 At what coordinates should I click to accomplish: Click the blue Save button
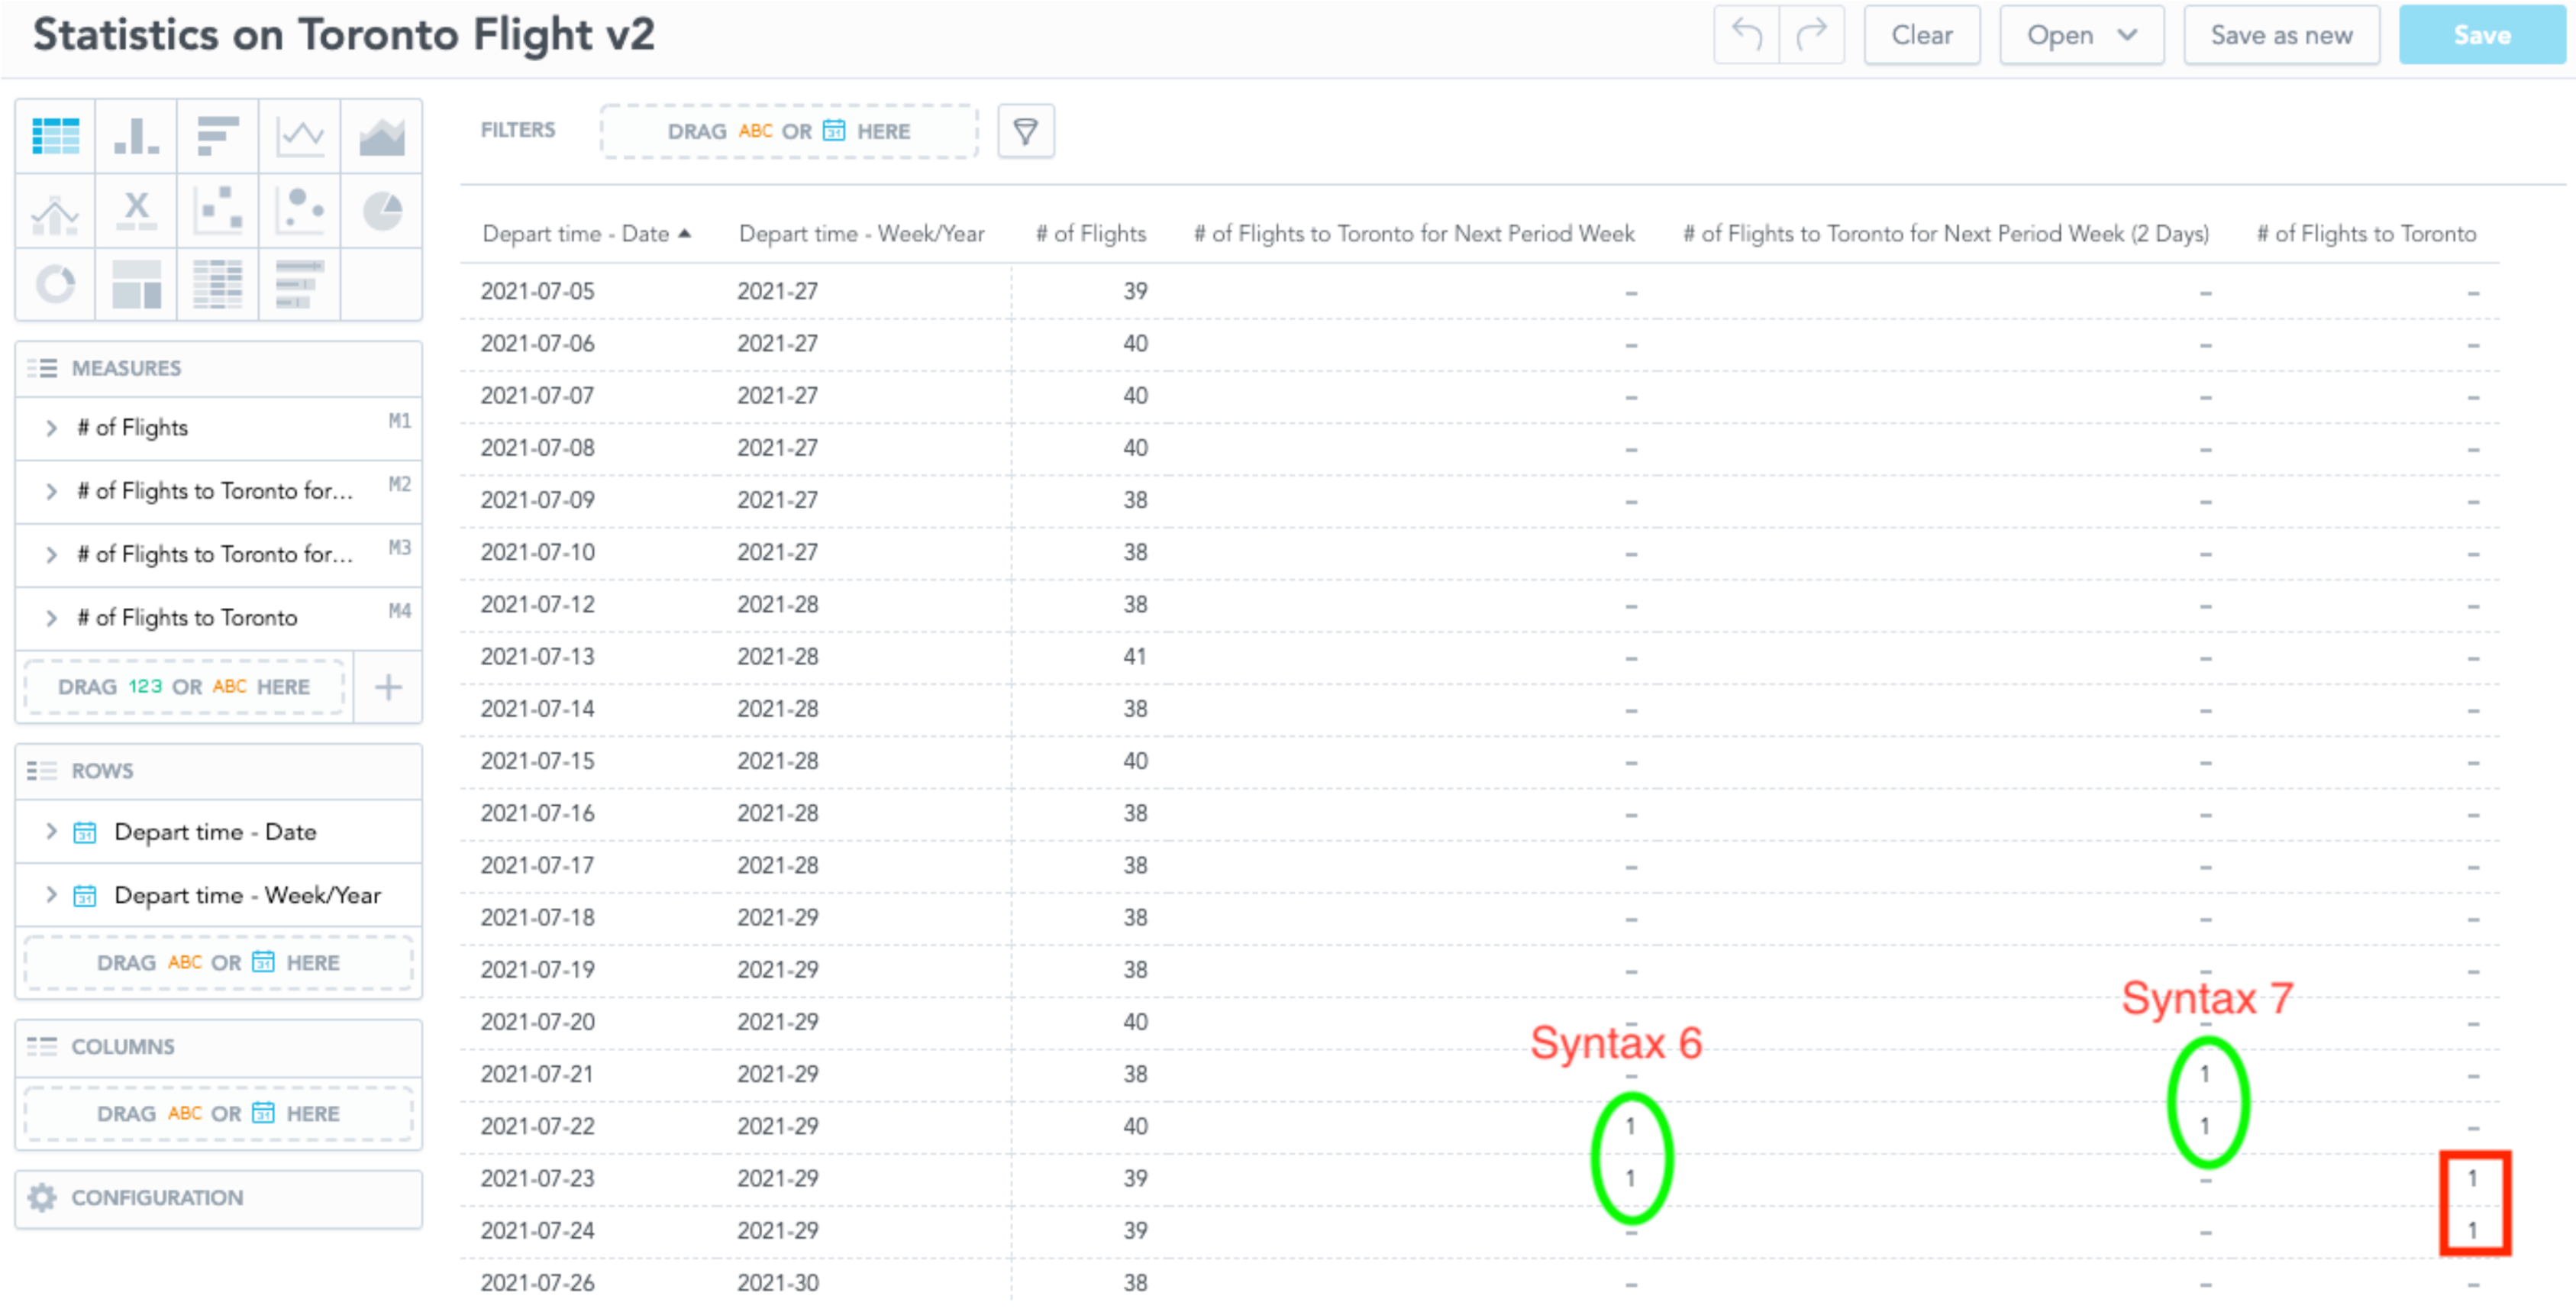point(2481,35)
